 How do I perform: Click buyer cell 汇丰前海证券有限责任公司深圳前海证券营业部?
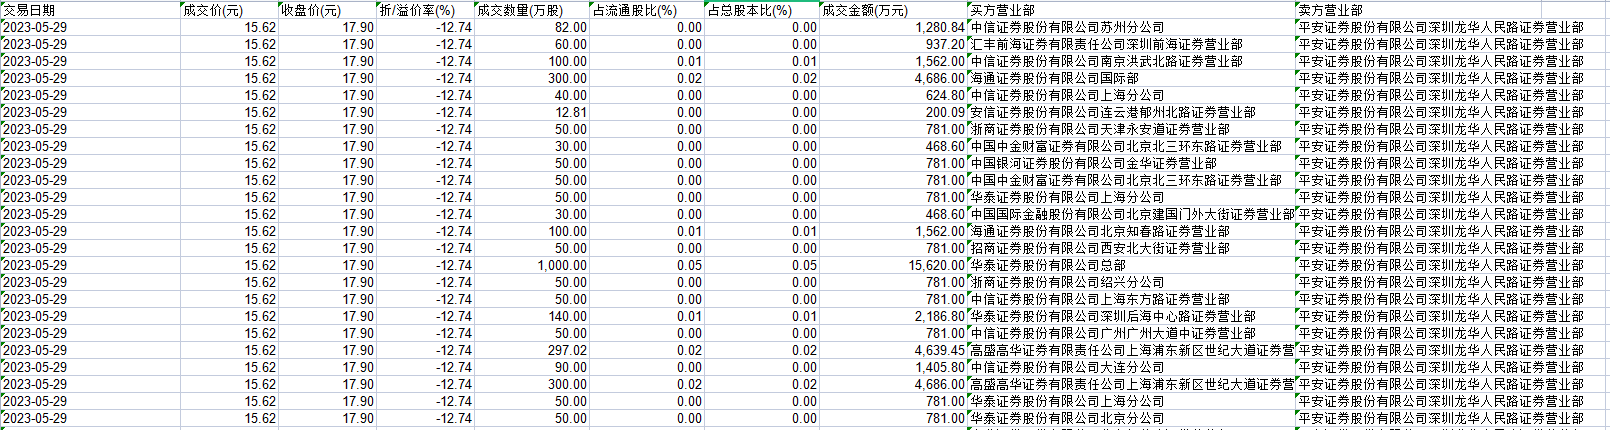[x=1132, y=45]
